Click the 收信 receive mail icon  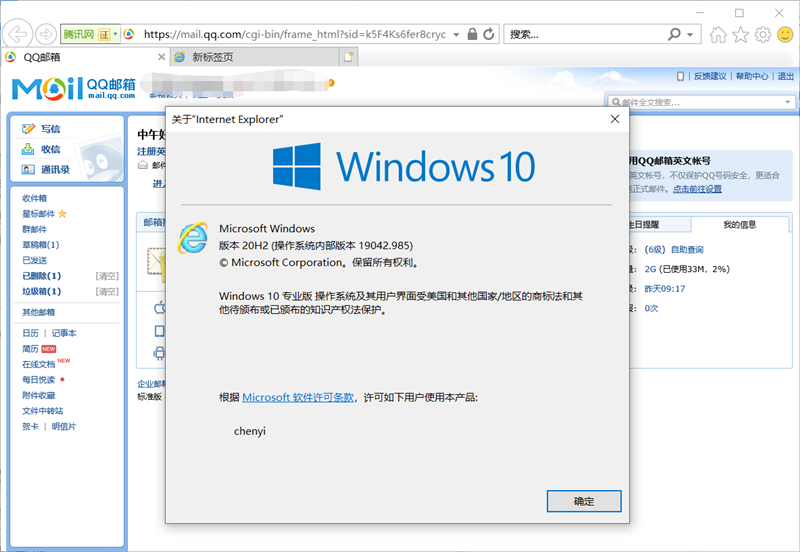click(28, 149)
